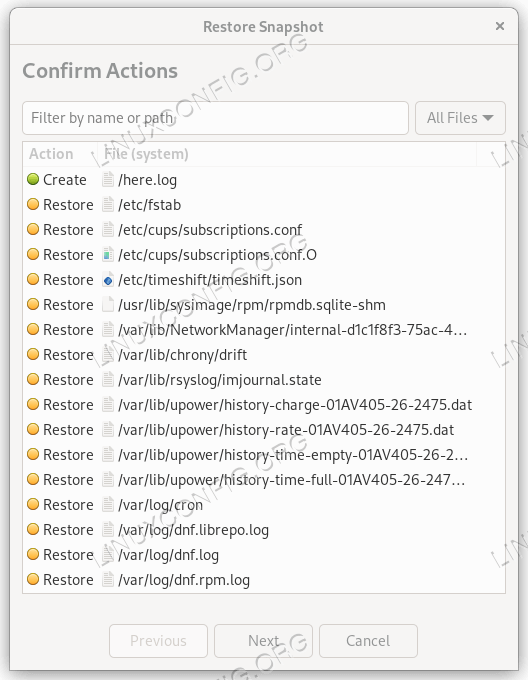528x680 pixels.
Task: Focus the Filter by name or path field
Action: (215, 118)
